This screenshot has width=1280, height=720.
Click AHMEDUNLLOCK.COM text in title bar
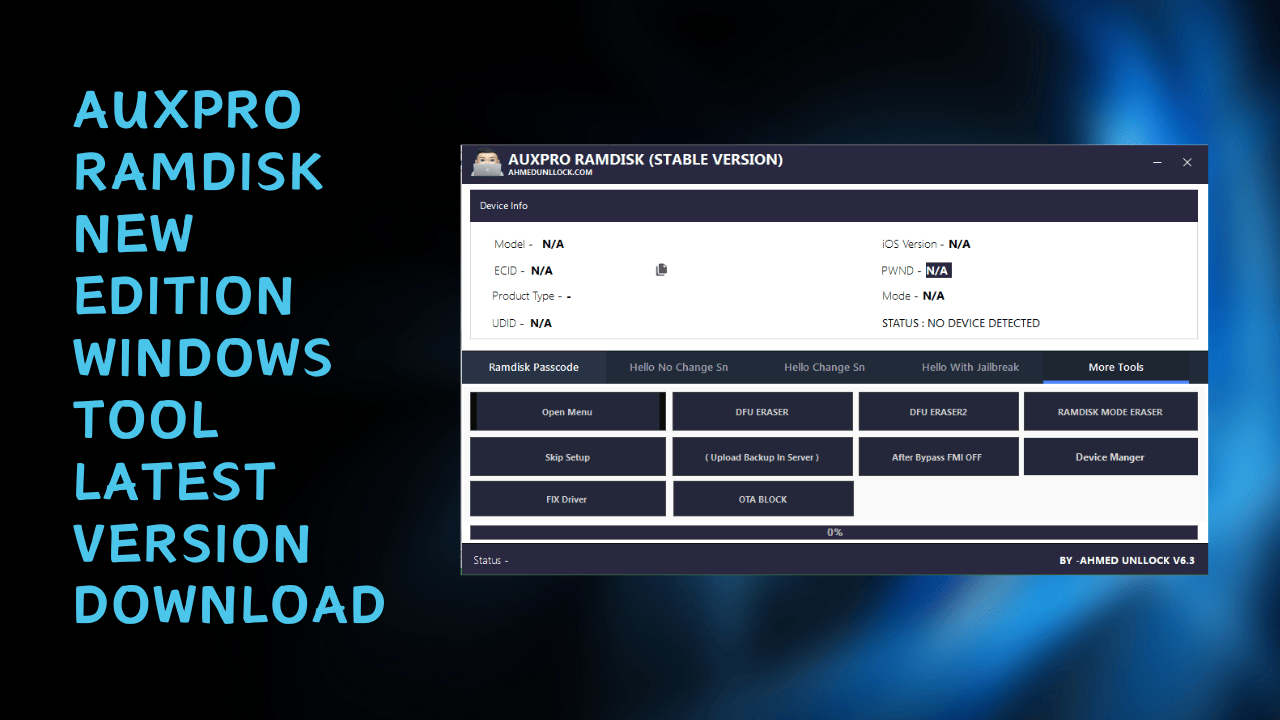pos(550,172)
